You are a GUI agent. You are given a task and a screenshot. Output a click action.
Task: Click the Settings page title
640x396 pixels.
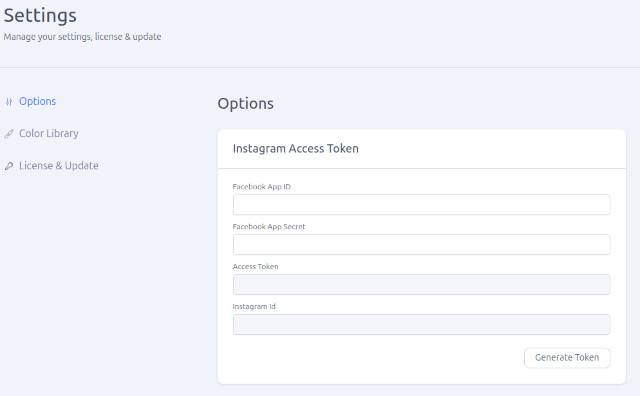click(40, 16)
